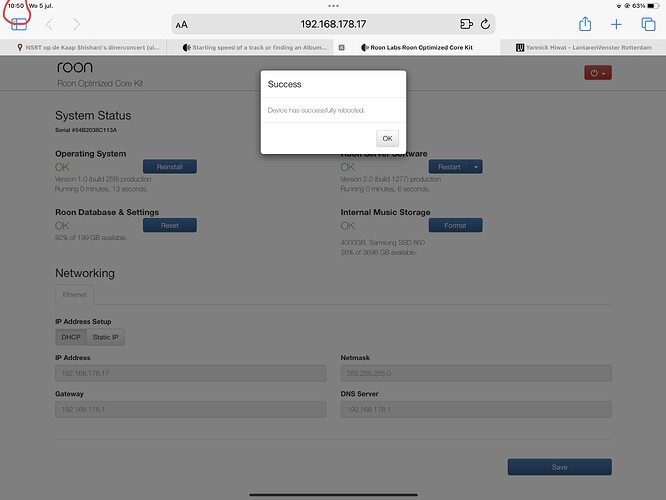This screenshot has width=666, height=500.
Task: Select the Ethernet networking tab
Action: click(74, 294)
